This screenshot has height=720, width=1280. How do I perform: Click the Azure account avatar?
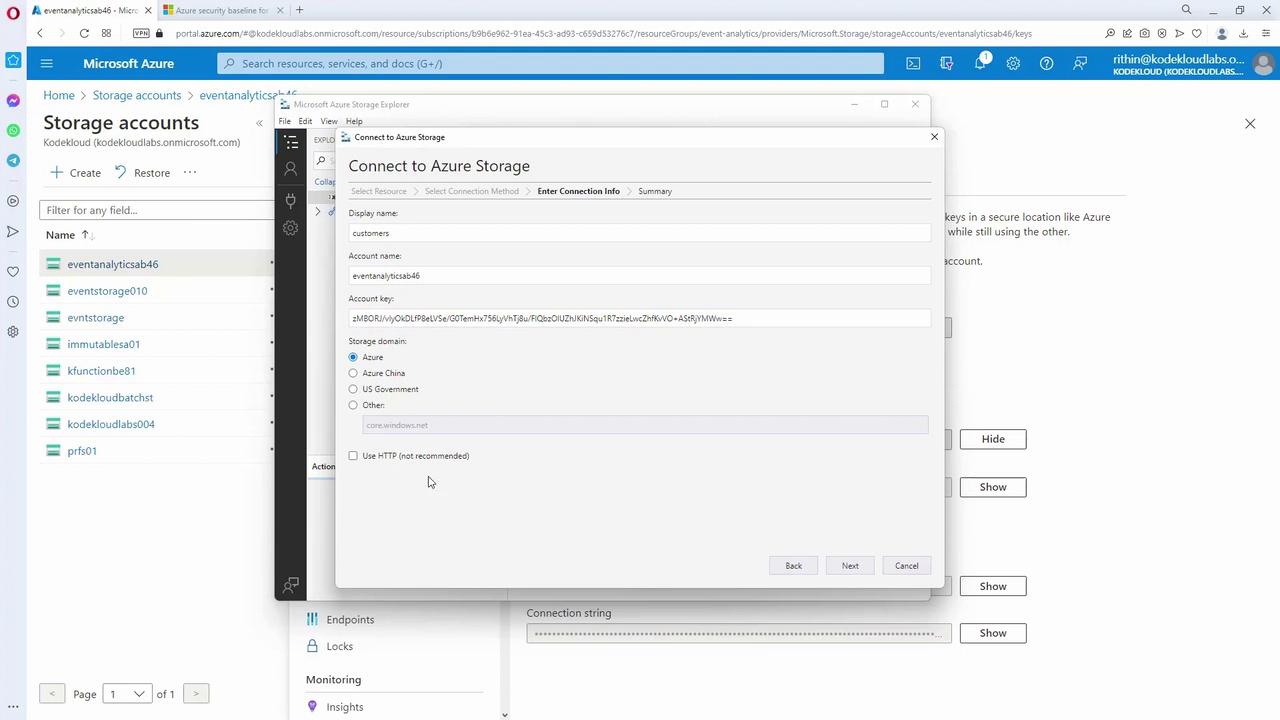pyautogui.click(x=1263, y=64)
